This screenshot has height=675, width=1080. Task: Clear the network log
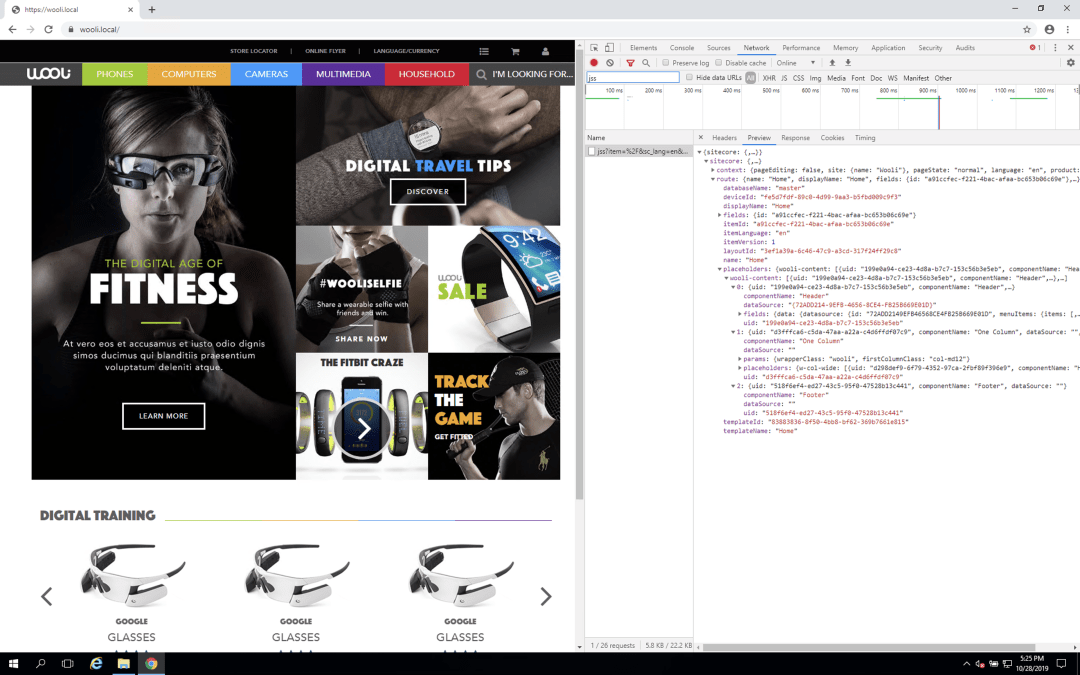(610, 63)
